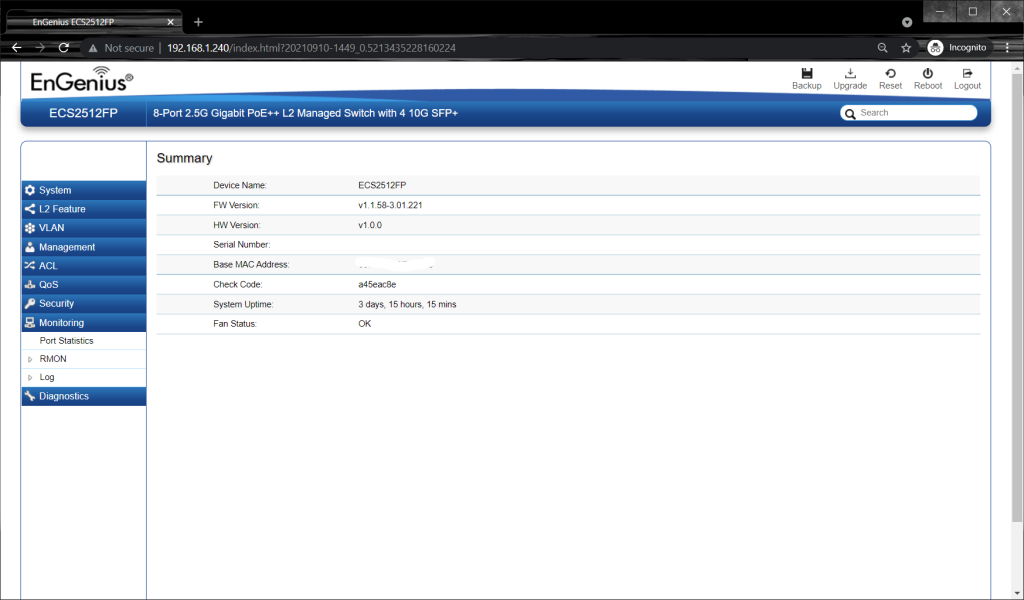Open the Log submenu item
1024x600 pixels.
(47, 377)
